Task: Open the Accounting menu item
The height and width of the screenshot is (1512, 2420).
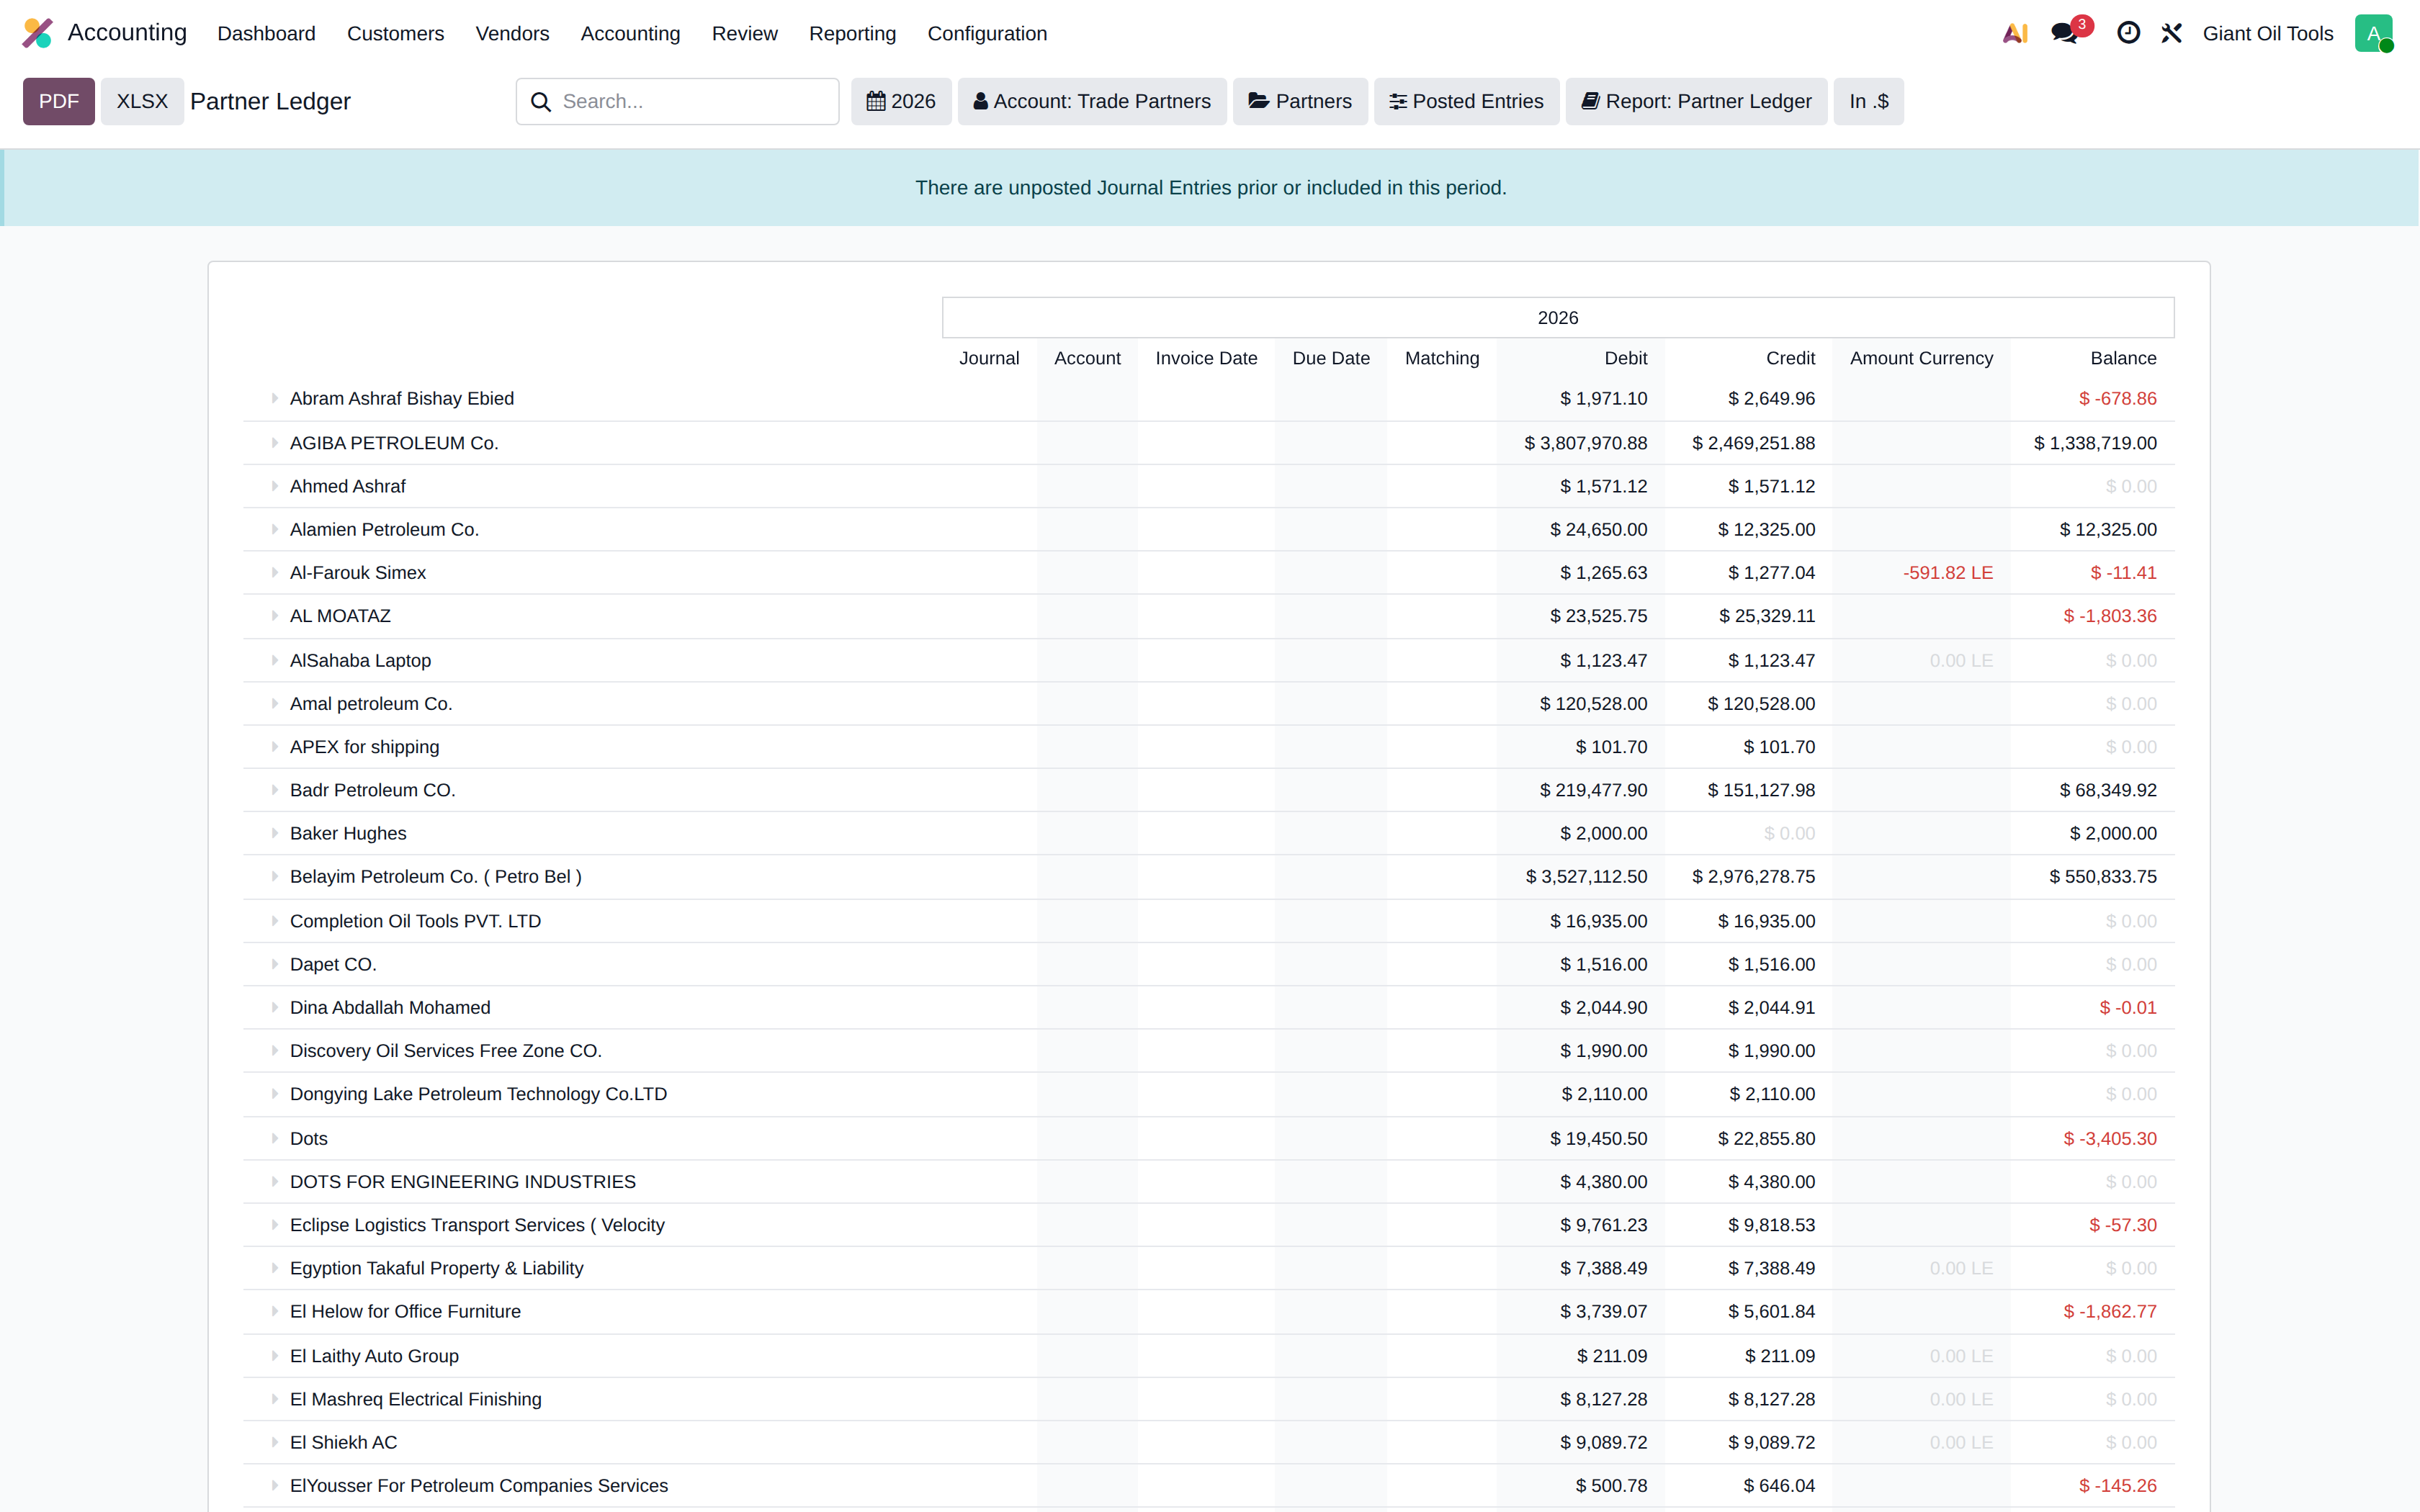Action: [630, 33]
